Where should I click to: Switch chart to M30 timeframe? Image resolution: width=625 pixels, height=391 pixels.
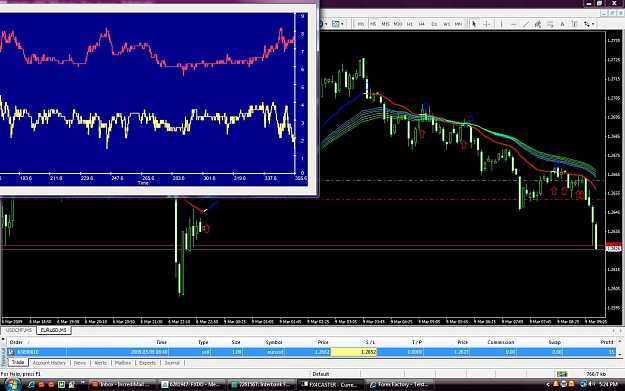[x=398, y=24]
